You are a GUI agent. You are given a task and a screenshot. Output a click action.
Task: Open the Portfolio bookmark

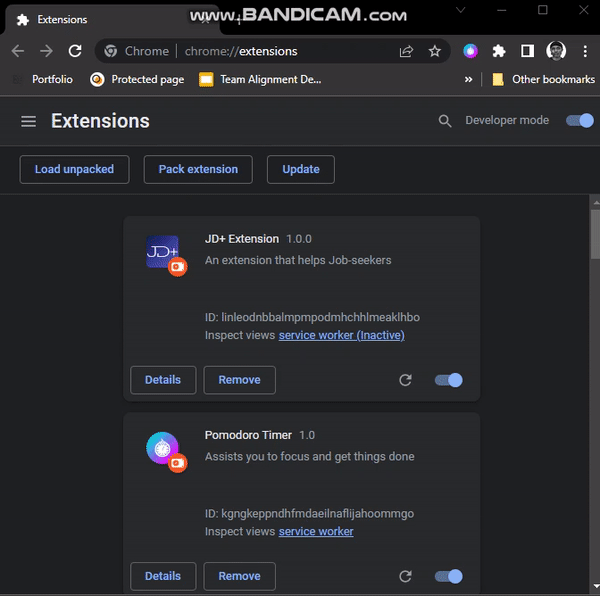(x=44, y=79)
